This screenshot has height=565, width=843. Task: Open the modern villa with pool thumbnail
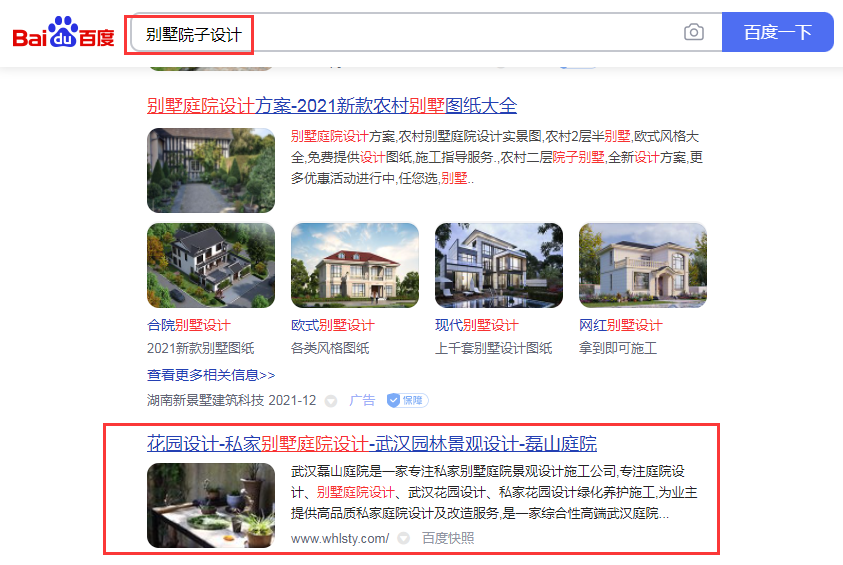pyautogui.click(x=499, y=266)
